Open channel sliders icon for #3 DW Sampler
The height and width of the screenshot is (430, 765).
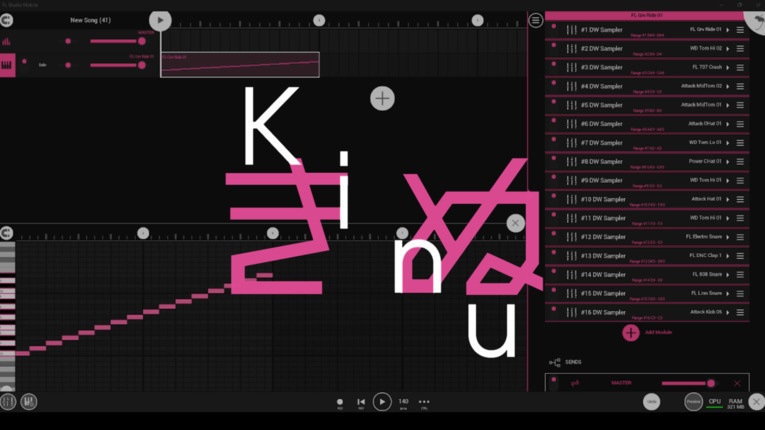tap(571, 67)
